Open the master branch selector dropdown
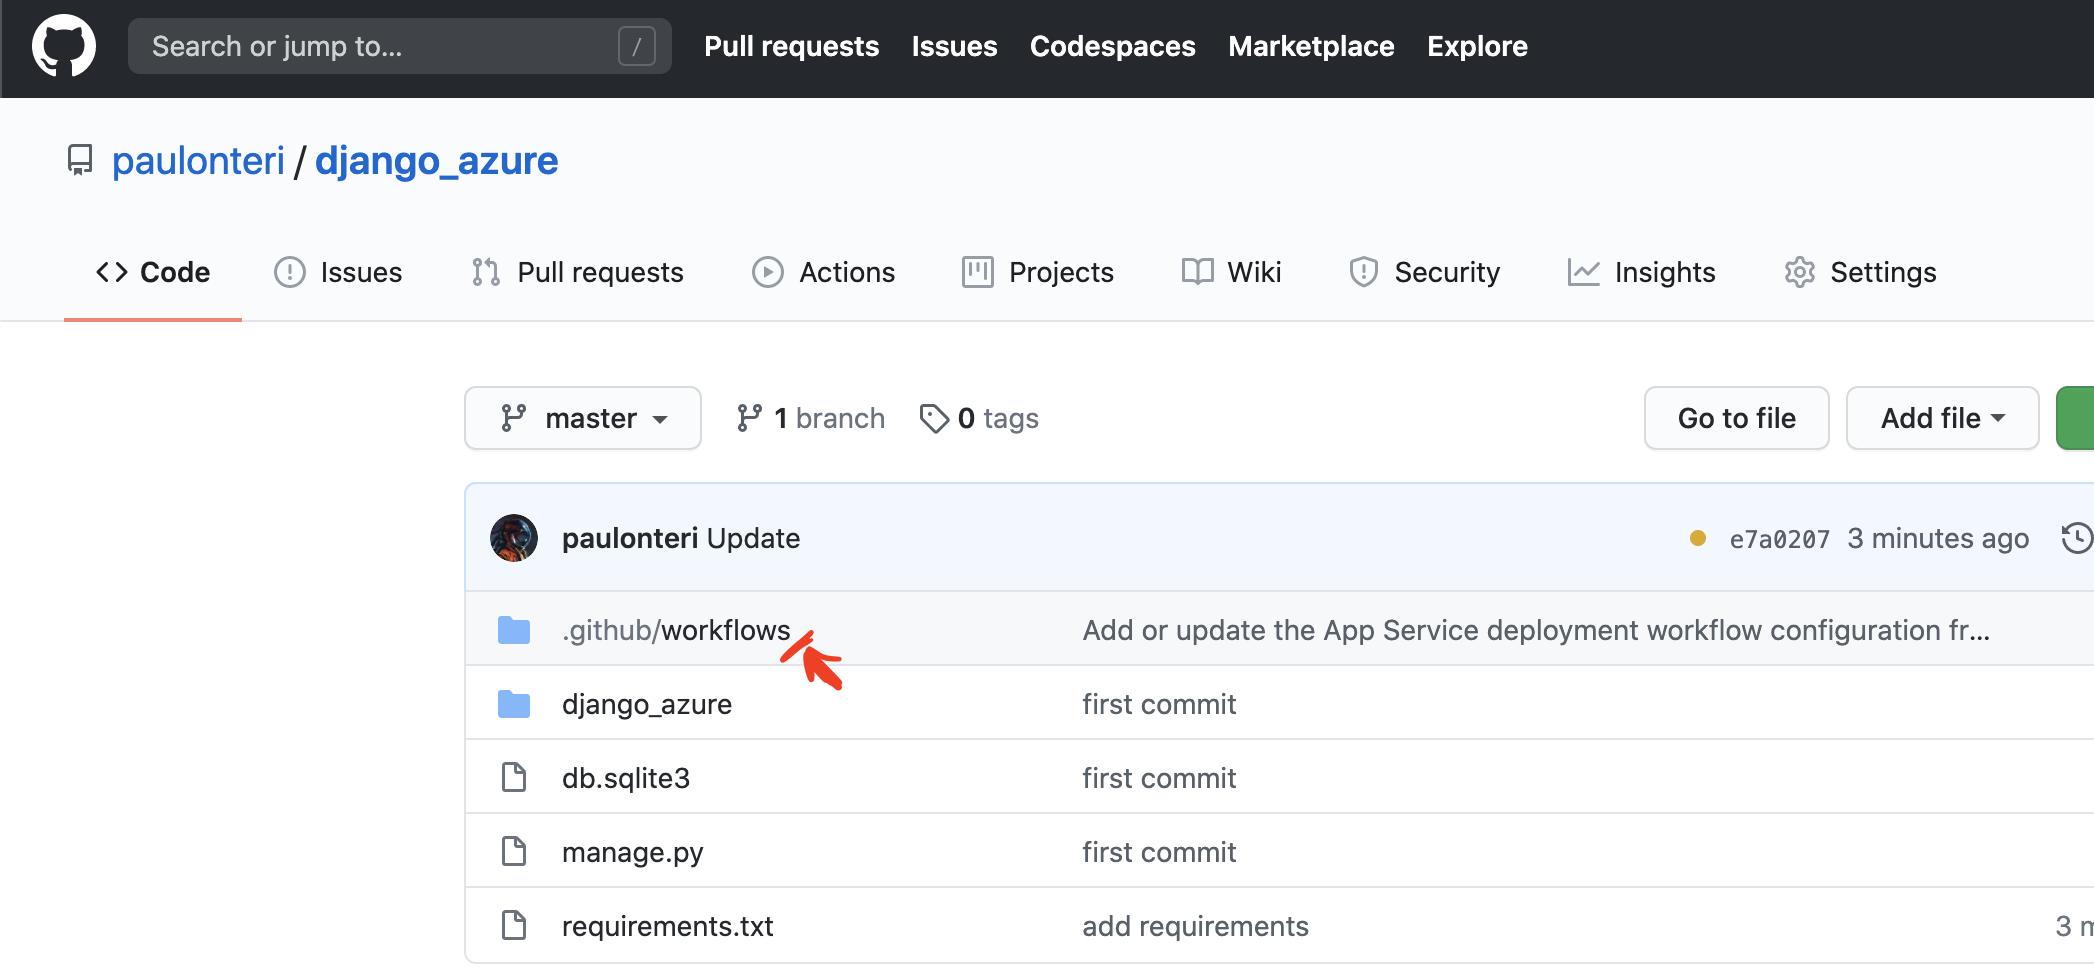 tap(583, 418)
